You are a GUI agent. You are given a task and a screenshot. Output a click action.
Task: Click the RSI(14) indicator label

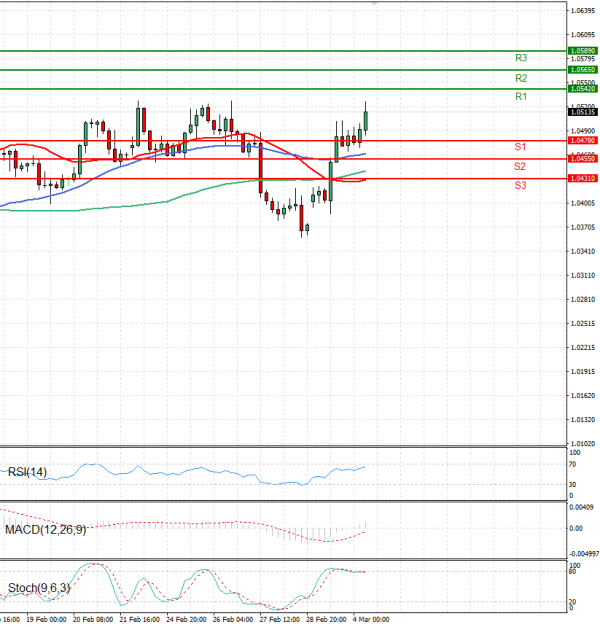(x=27, y=472)
